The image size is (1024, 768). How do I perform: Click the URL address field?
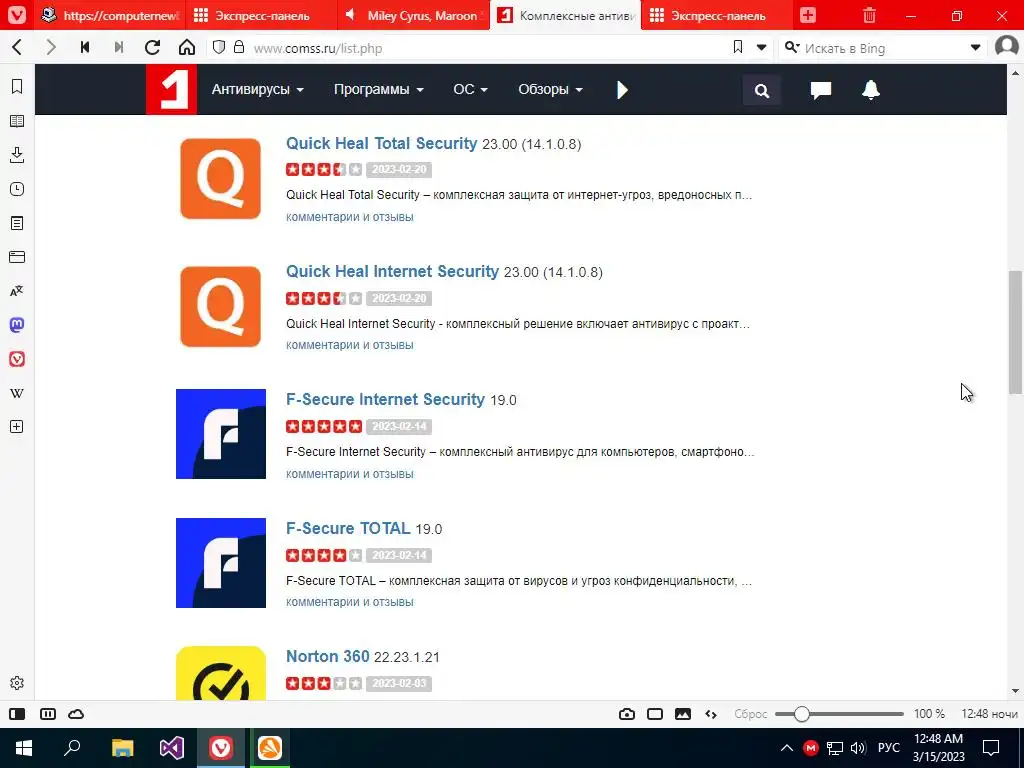487,48
